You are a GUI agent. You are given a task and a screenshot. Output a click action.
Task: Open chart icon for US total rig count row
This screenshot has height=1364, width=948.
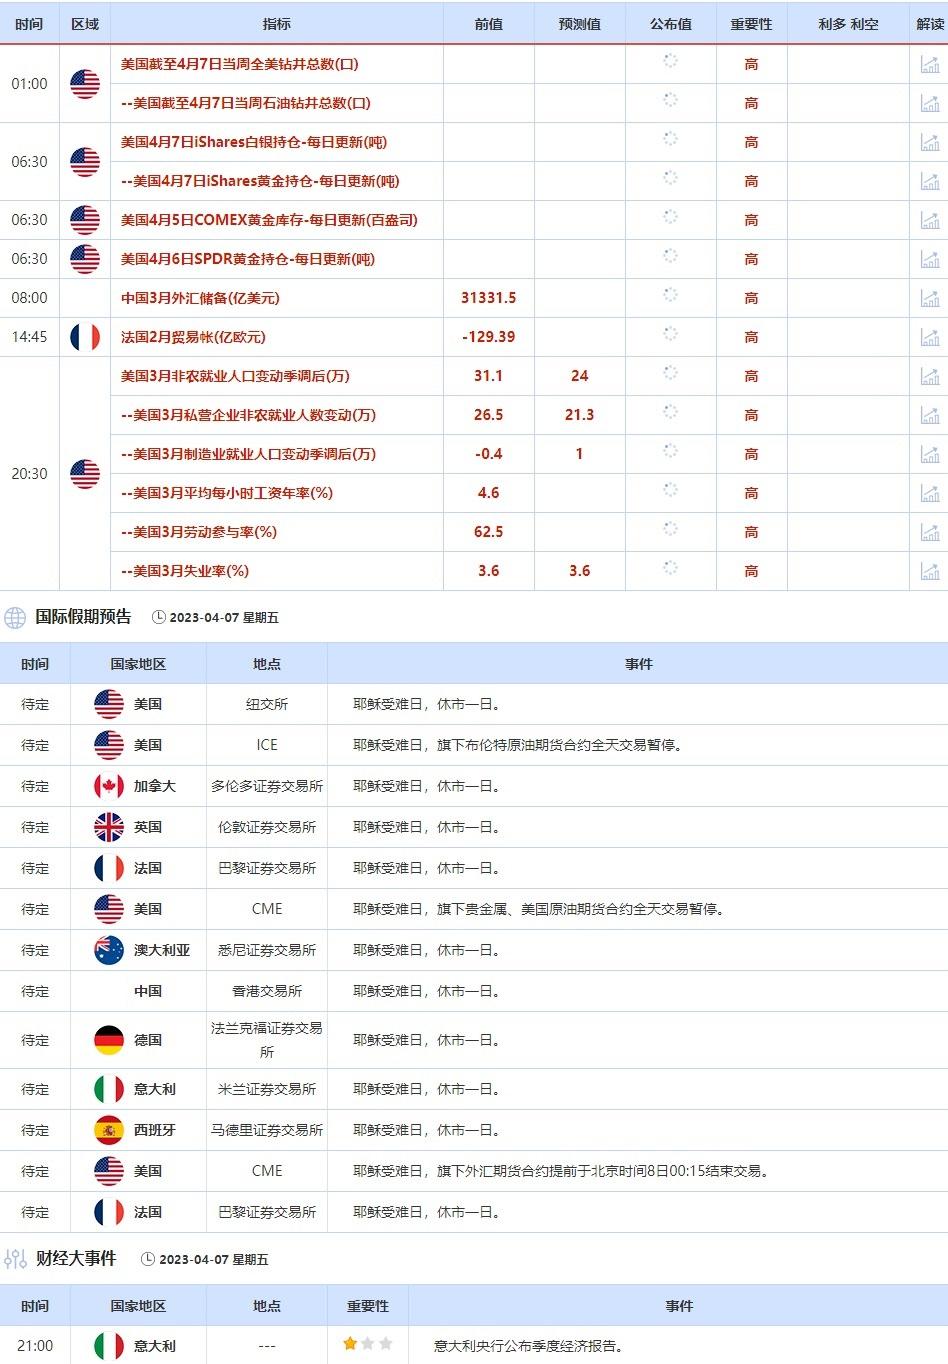coord(929,64)
